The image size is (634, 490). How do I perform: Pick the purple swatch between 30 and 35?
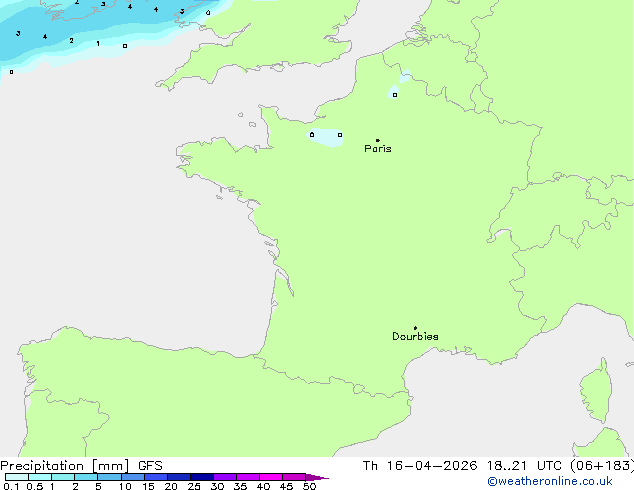pos(225,477)
